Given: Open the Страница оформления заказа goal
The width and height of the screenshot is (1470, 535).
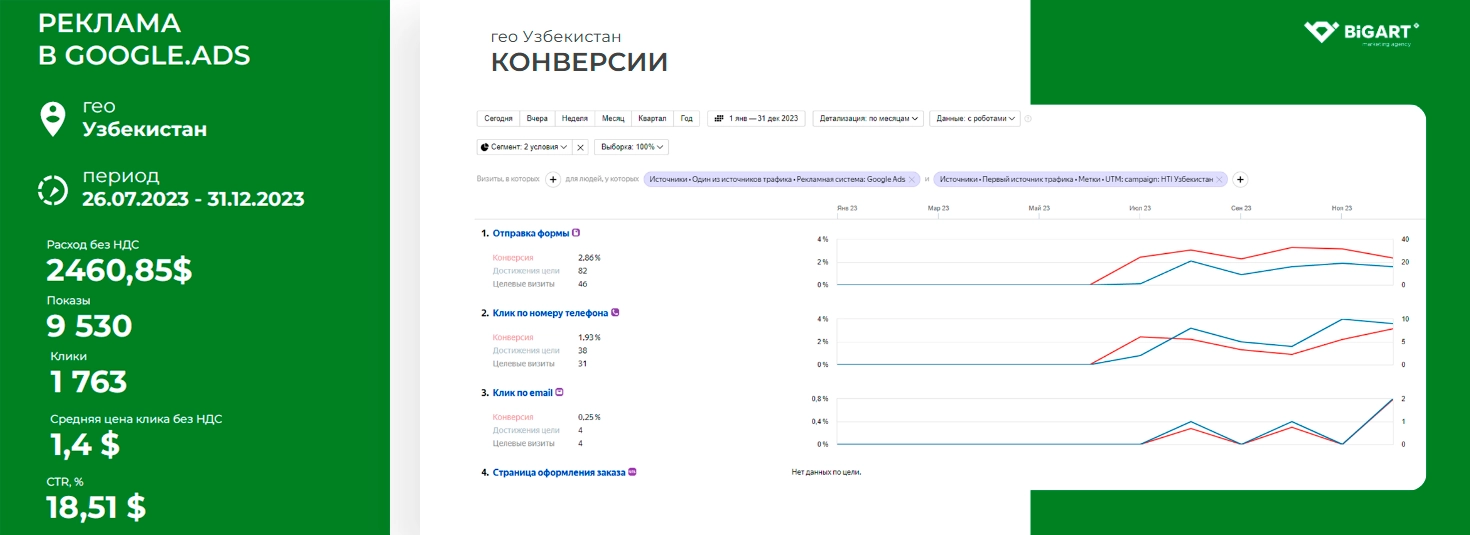Looking at the screenshot, I should [559, 472].
